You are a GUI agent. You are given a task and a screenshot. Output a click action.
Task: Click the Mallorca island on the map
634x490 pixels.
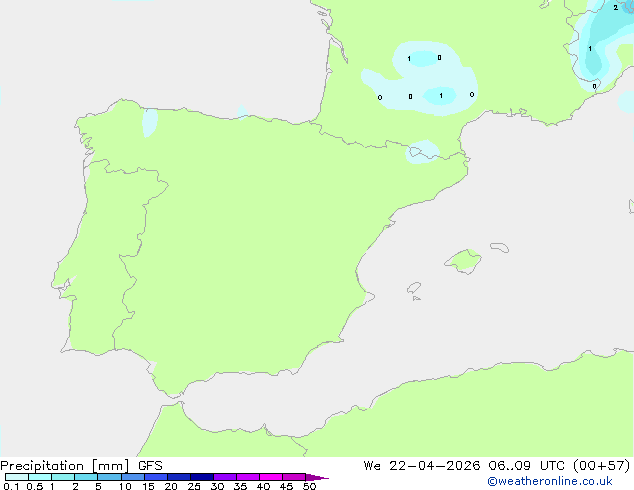(463, 261)
